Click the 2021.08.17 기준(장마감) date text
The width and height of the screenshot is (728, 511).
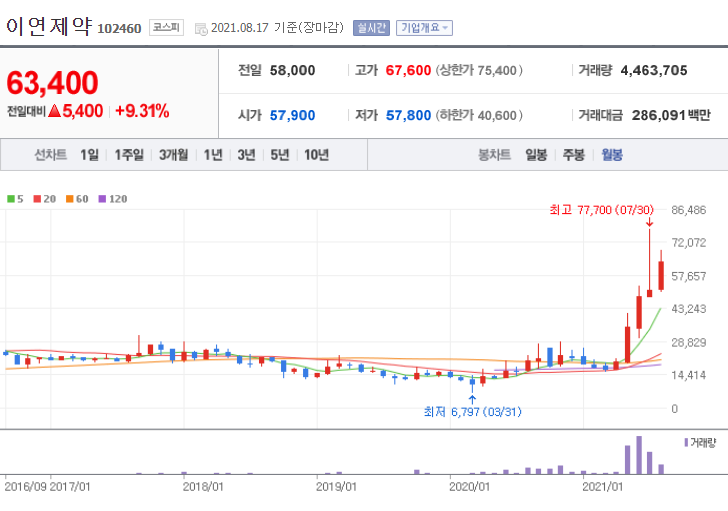[x=277, y=28]
